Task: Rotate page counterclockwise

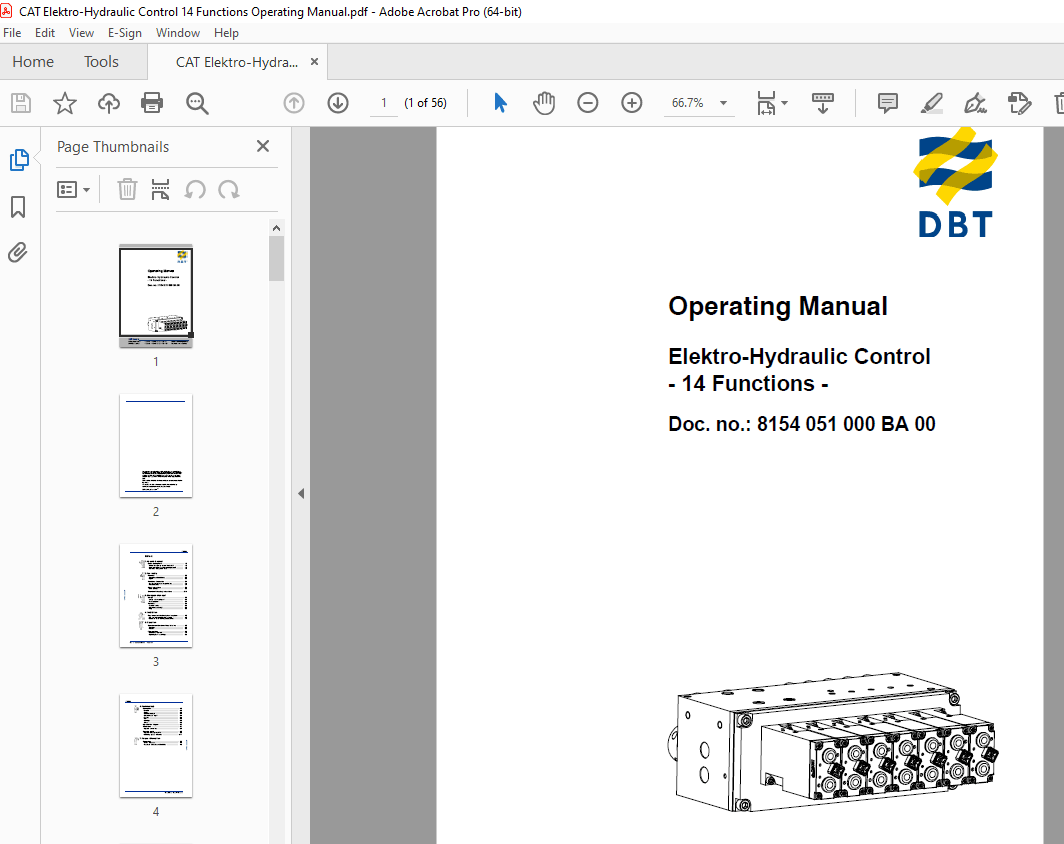Action: pyautogui.click(x=195, y=189)
